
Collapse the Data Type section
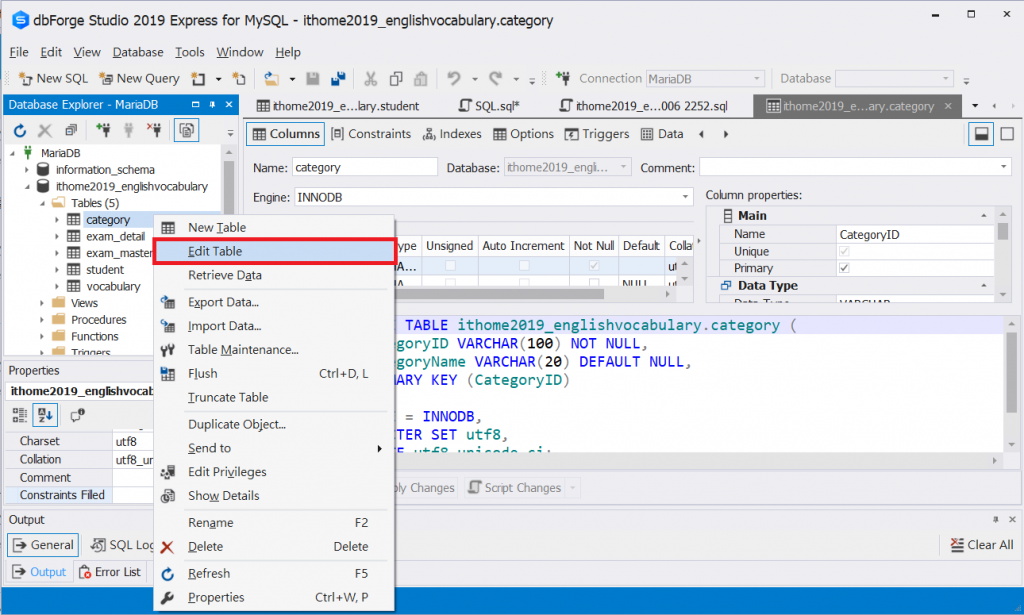(984, 285)
